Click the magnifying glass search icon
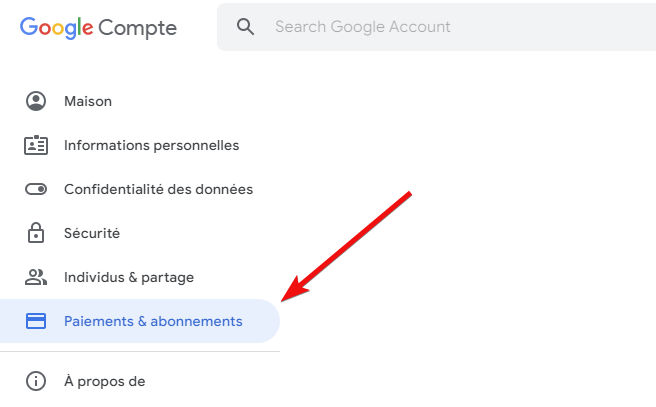 click(245, 27)
